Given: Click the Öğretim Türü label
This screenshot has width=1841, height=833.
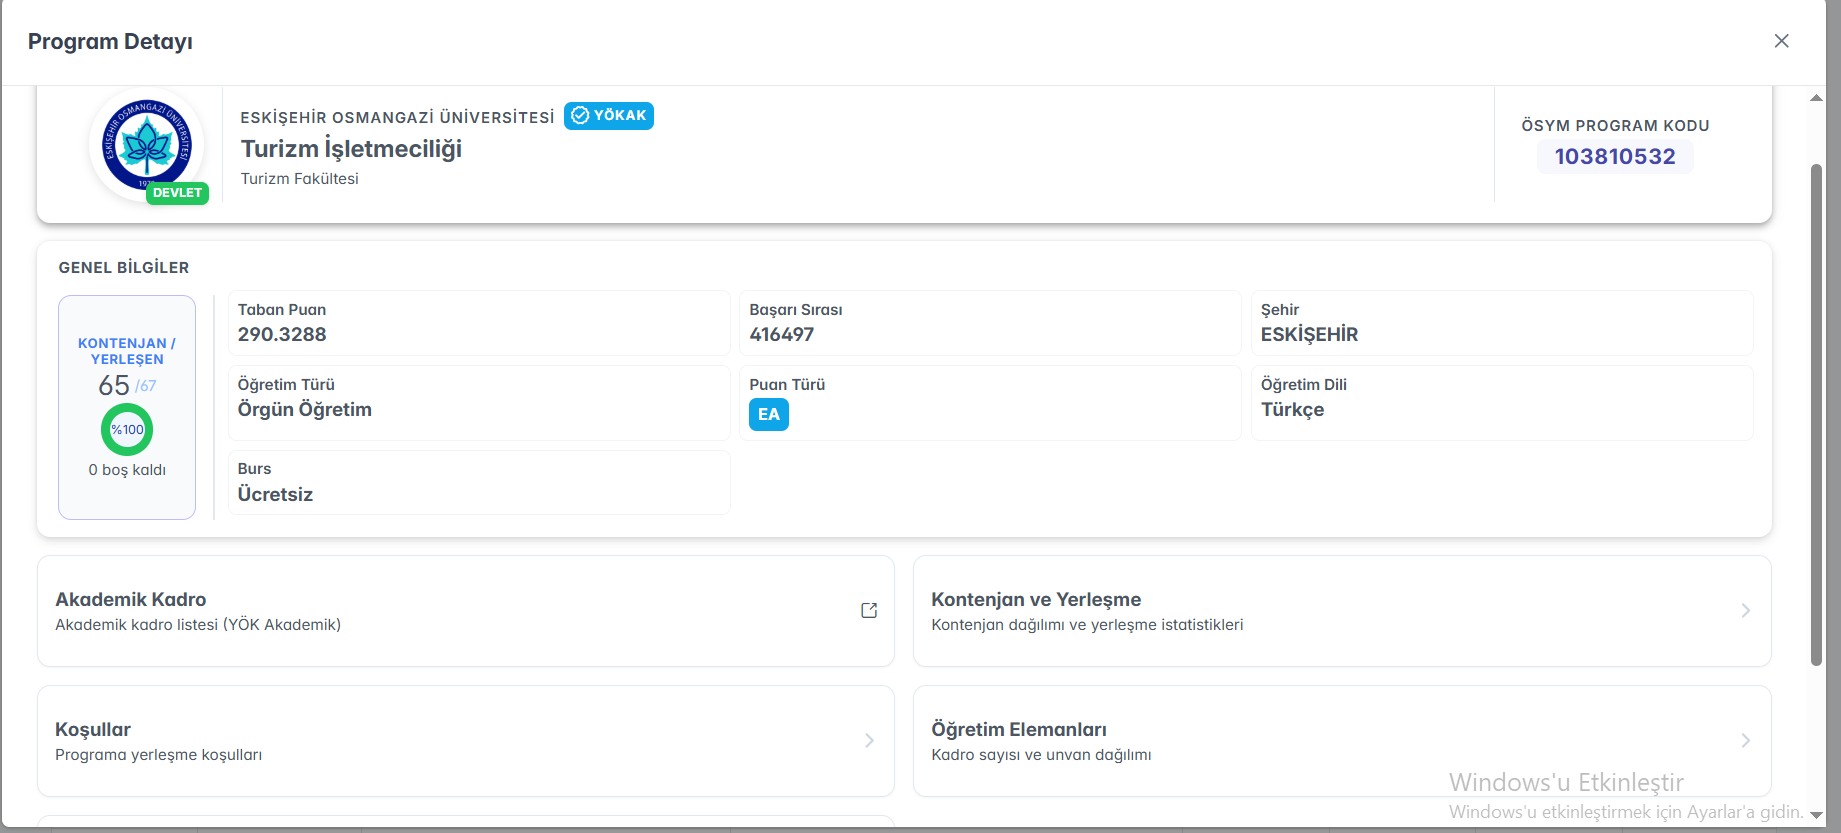Looking at the screenshot, I should point(286,385).
